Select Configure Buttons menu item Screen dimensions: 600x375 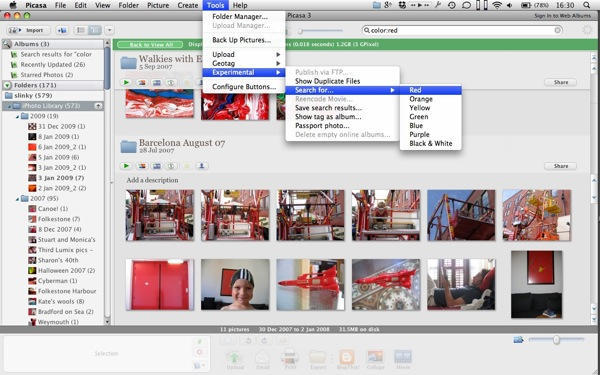[244, 87]
